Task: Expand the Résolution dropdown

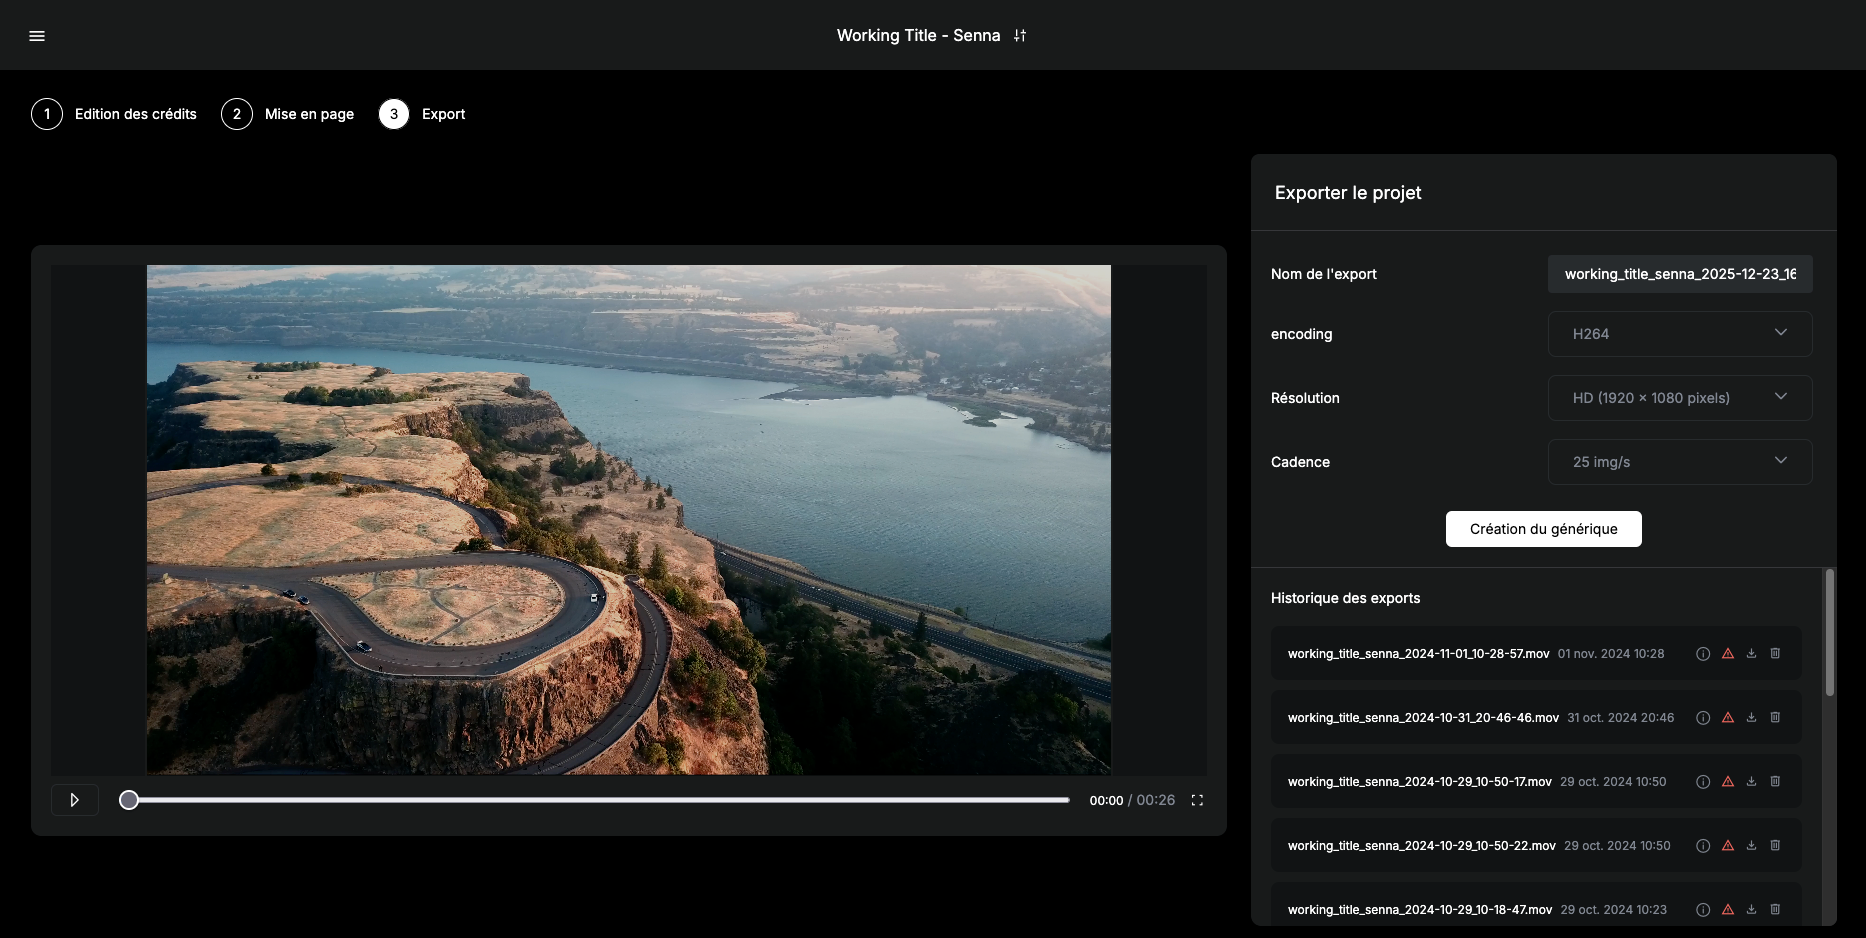Action: coord(1679,398)
